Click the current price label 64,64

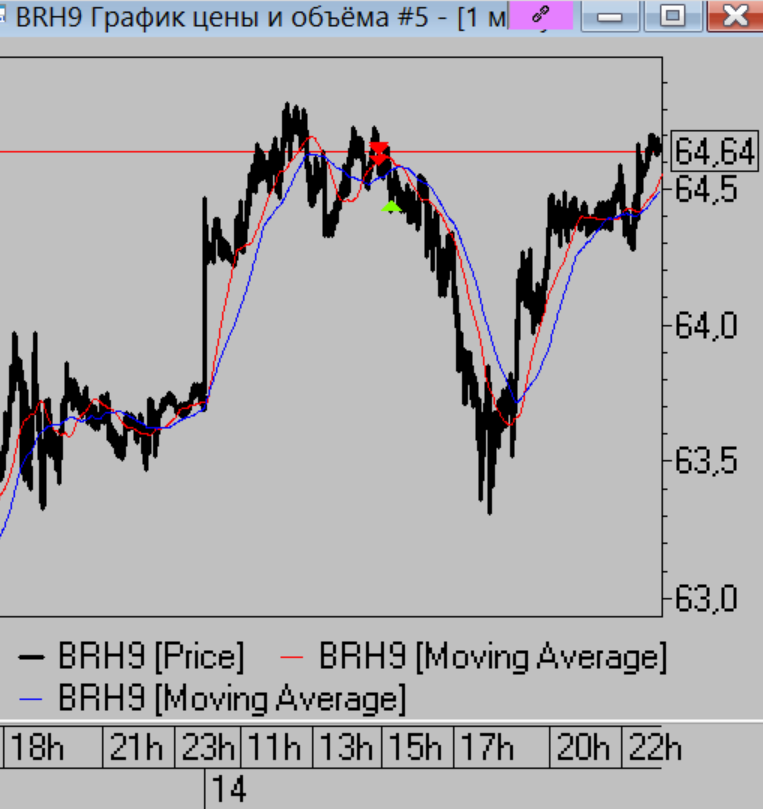(x=713, y=152)
